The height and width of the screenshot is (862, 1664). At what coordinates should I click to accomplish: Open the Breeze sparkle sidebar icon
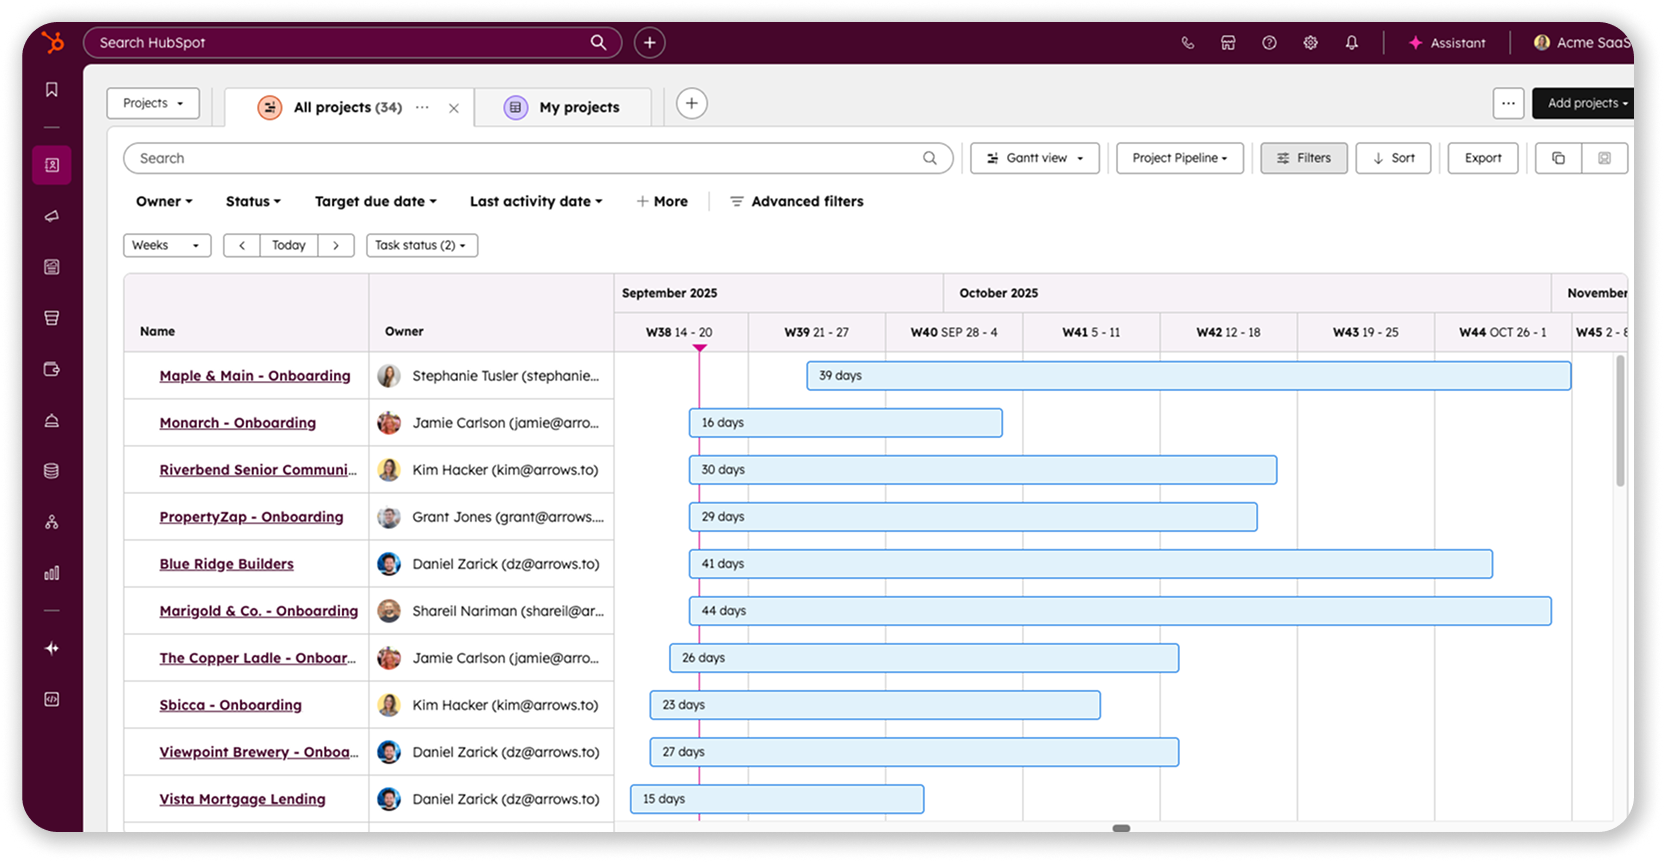(x=52, y=648)
